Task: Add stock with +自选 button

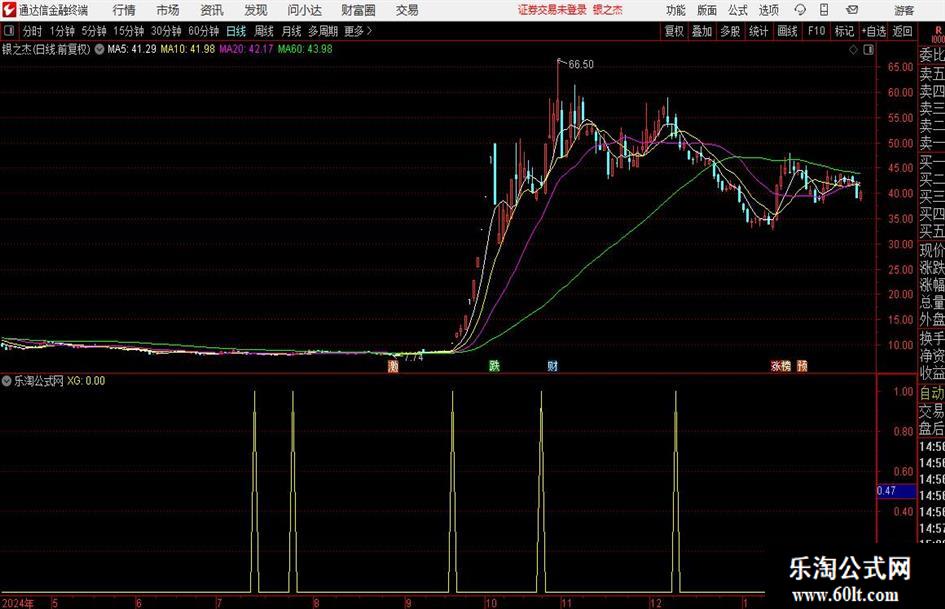Action: pos(873,31)
